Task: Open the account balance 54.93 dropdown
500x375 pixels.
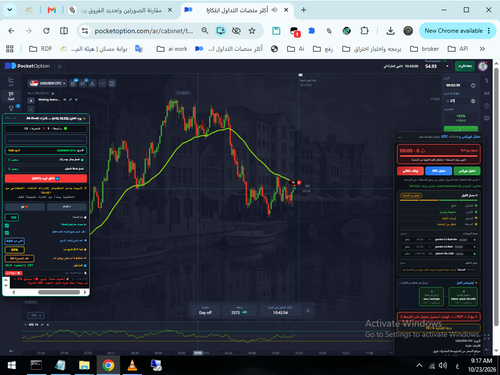Action: click(x=437, y=66)
